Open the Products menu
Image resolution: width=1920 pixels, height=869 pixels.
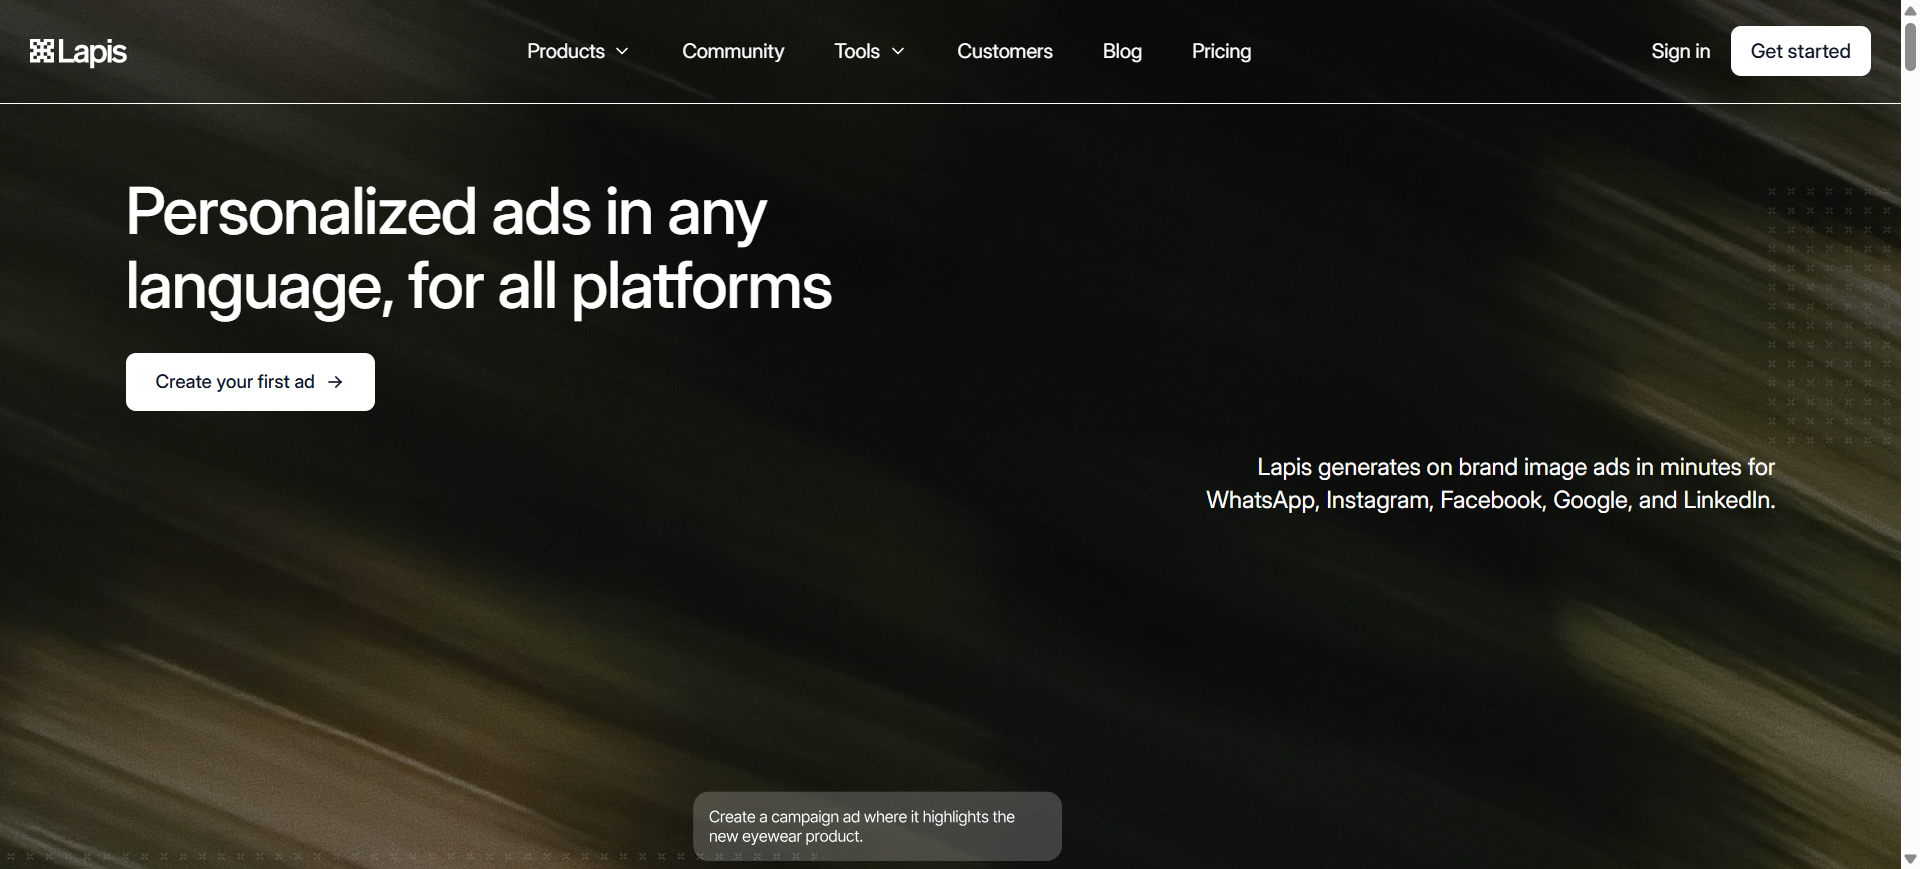566,51
